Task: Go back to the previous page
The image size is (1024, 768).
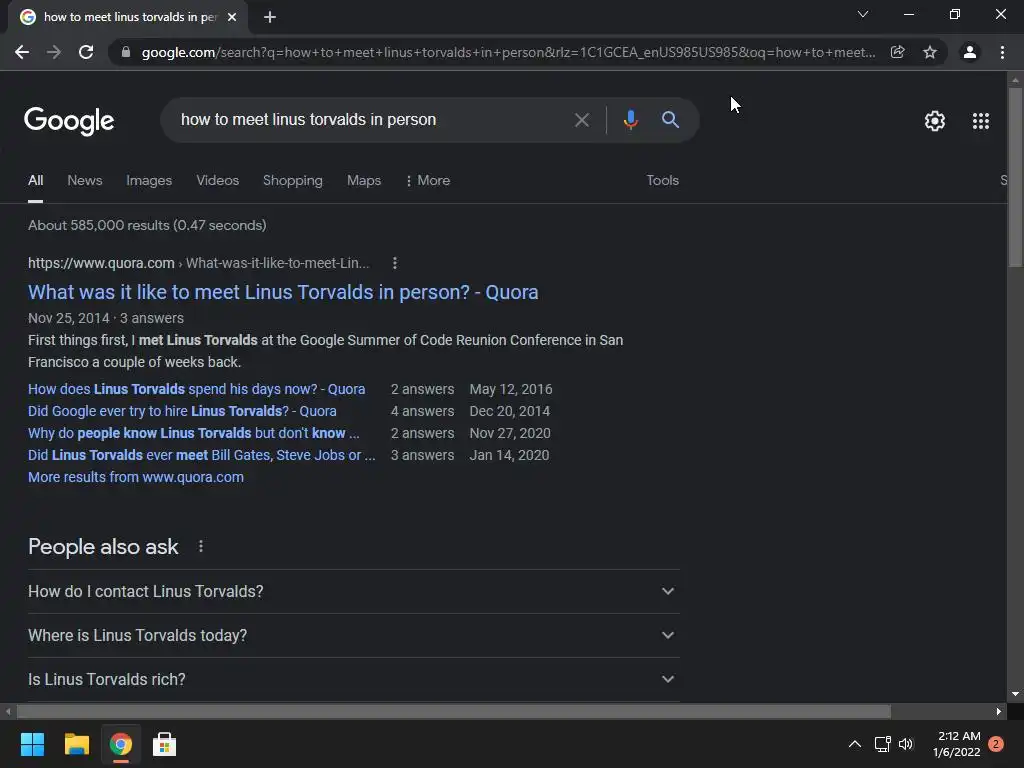Action: 22,52
